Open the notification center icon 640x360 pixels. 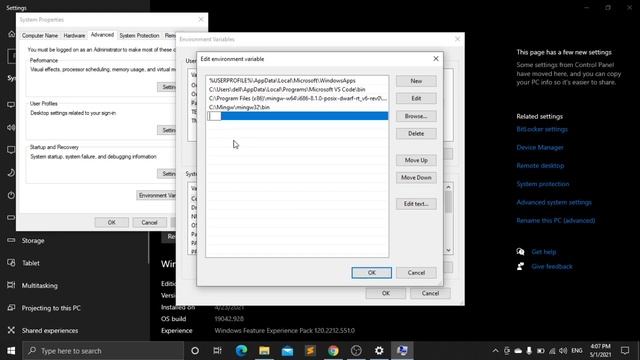pyautogui.click(x=625, y=351)
